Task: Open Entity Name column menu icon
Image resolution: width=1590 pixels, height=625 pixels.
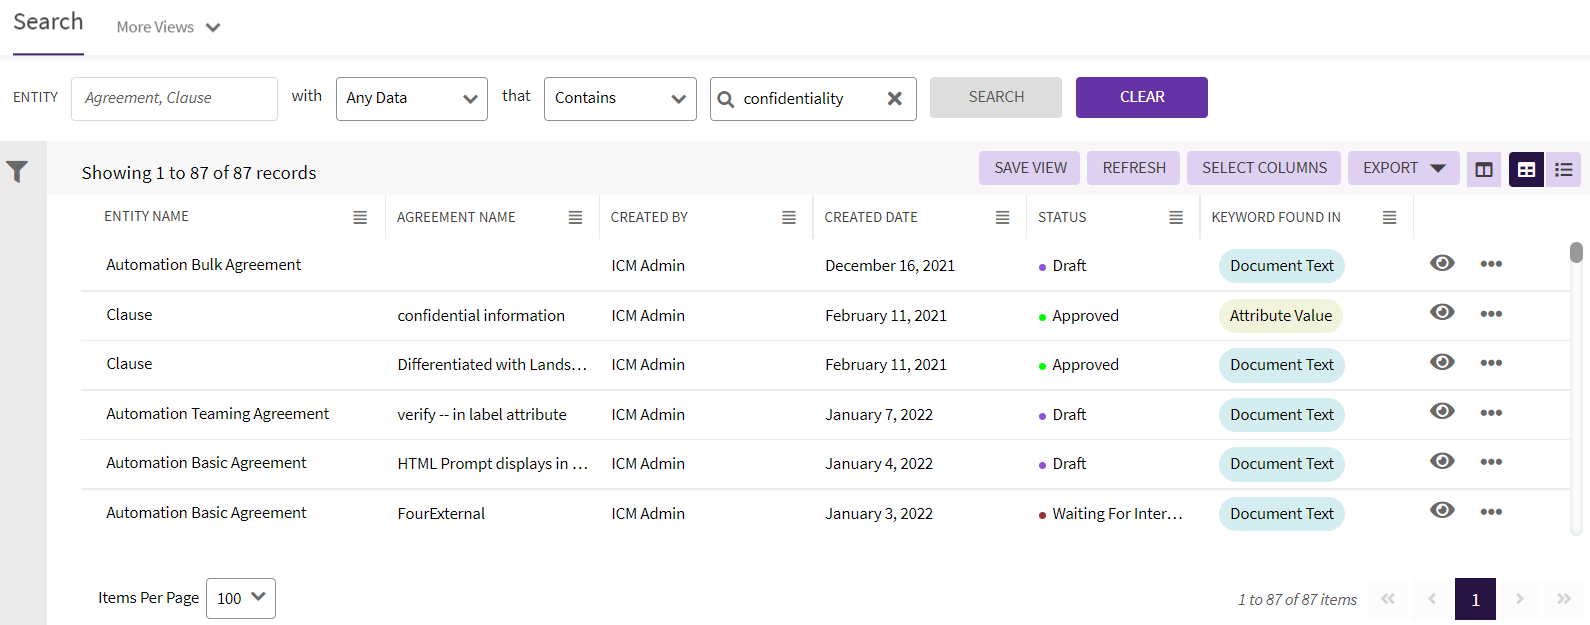Action: point(360,217)
